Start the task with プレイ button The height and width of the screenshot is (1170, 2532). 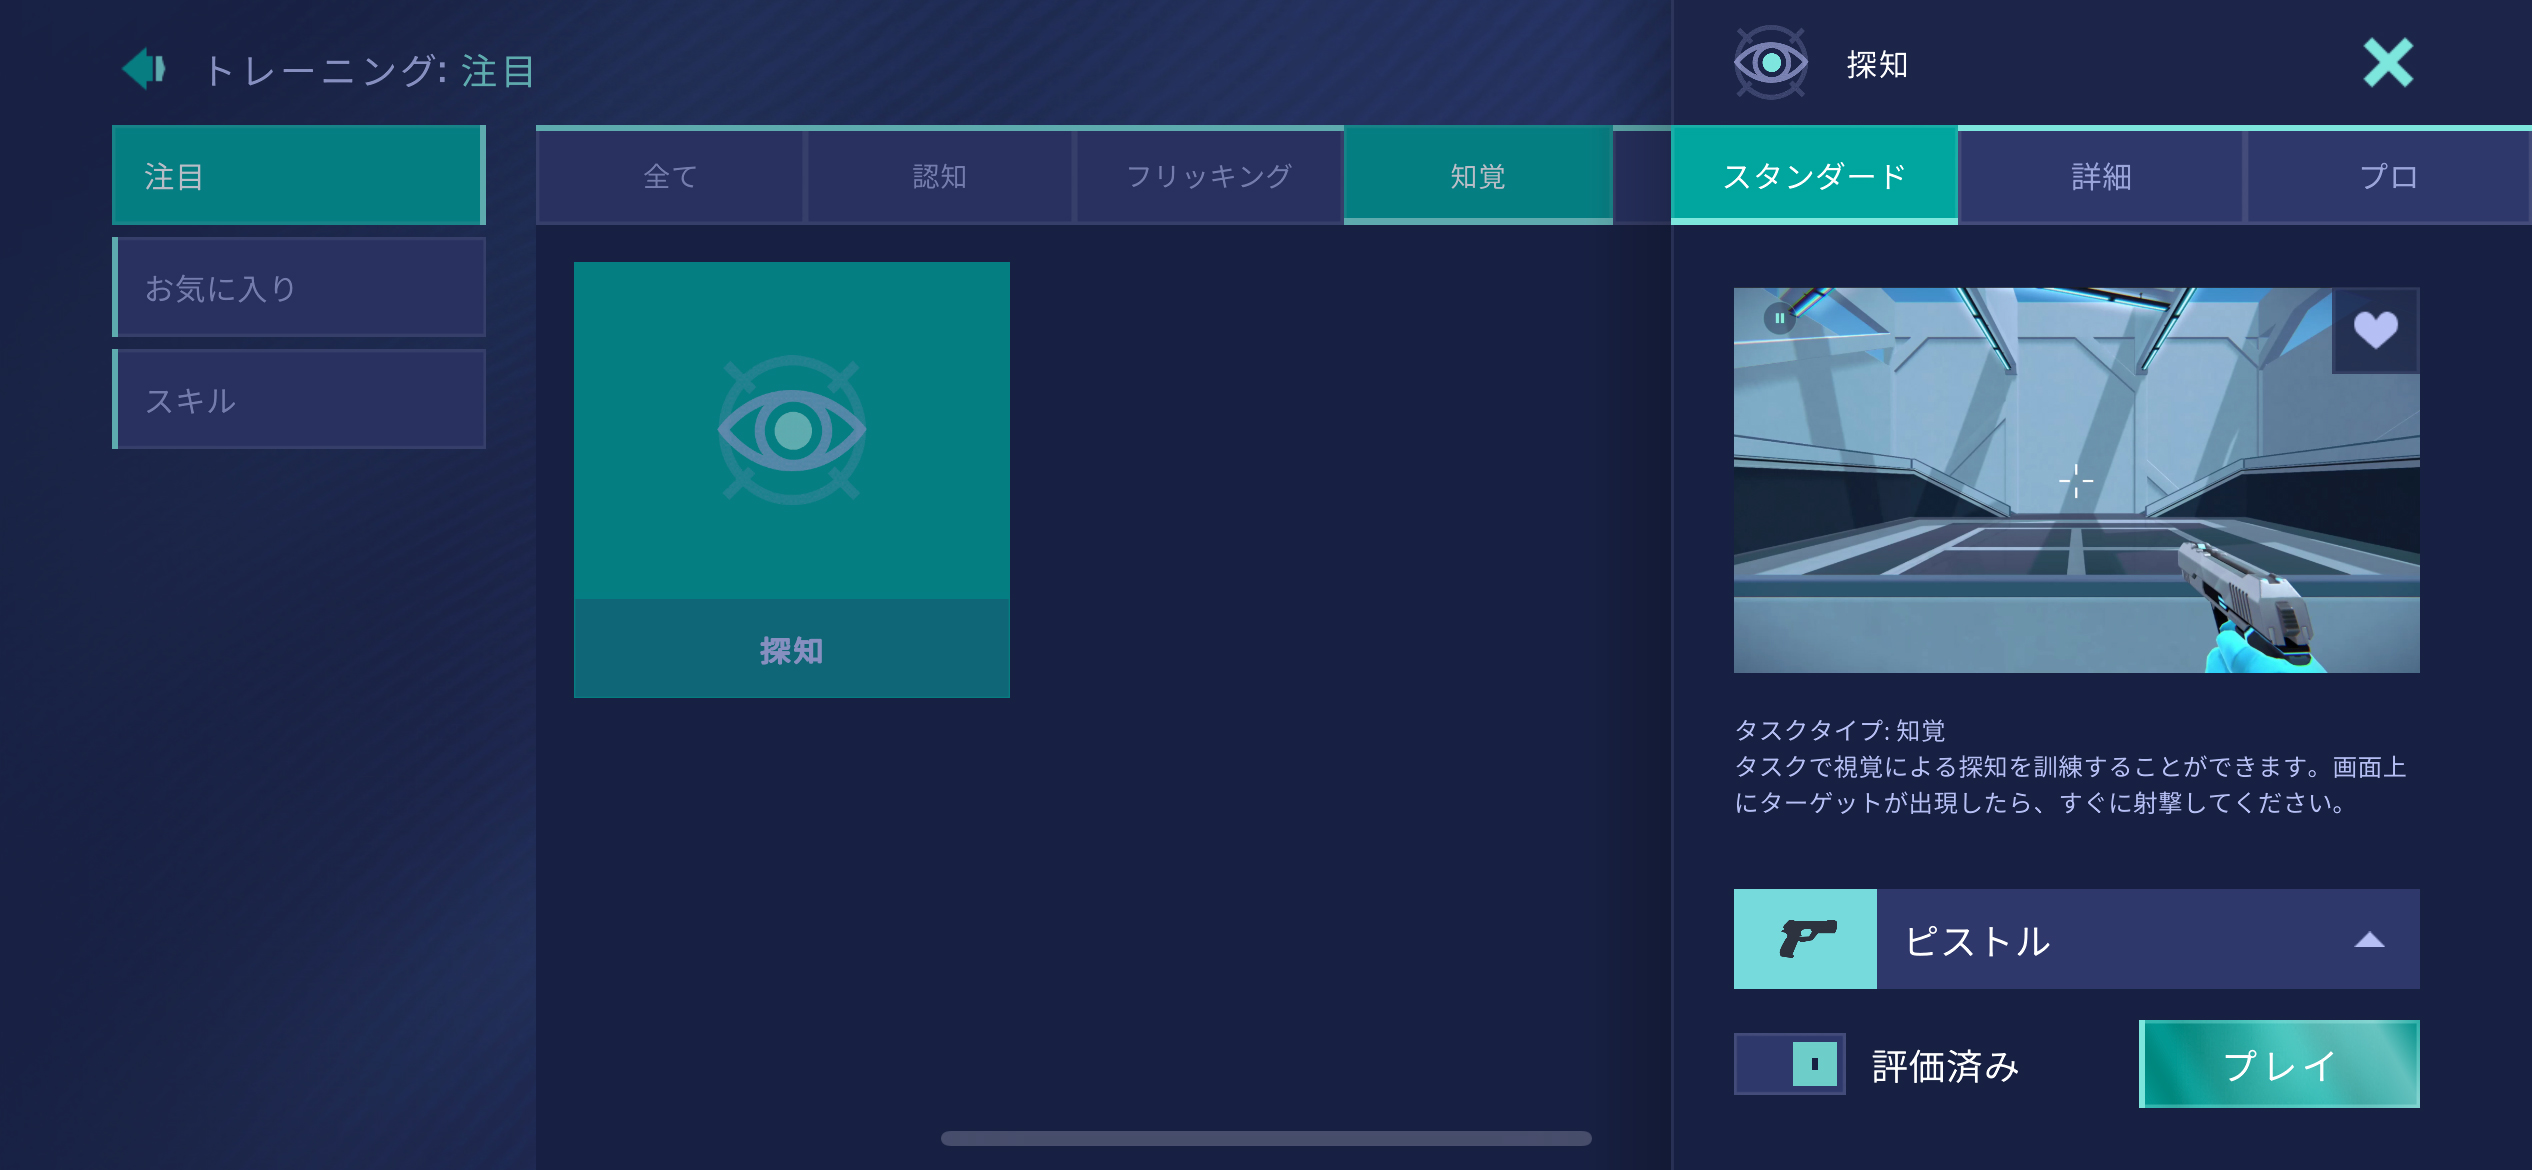[x=2279, y=1064]
